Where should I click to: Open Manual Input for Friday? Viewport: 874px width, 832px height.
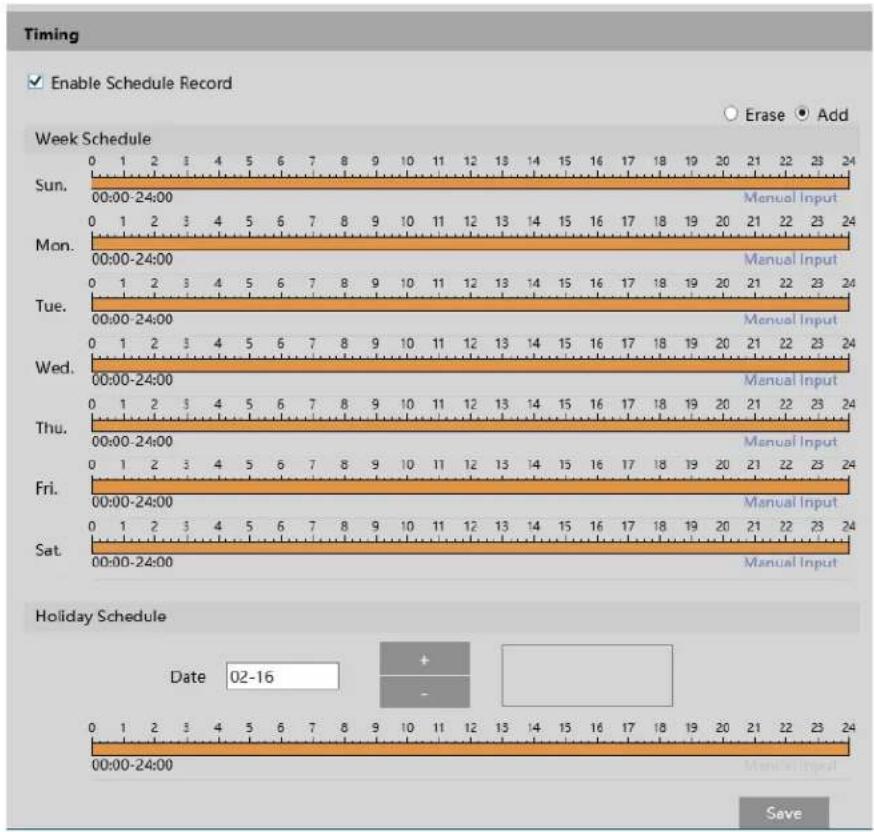coord(790,502)
